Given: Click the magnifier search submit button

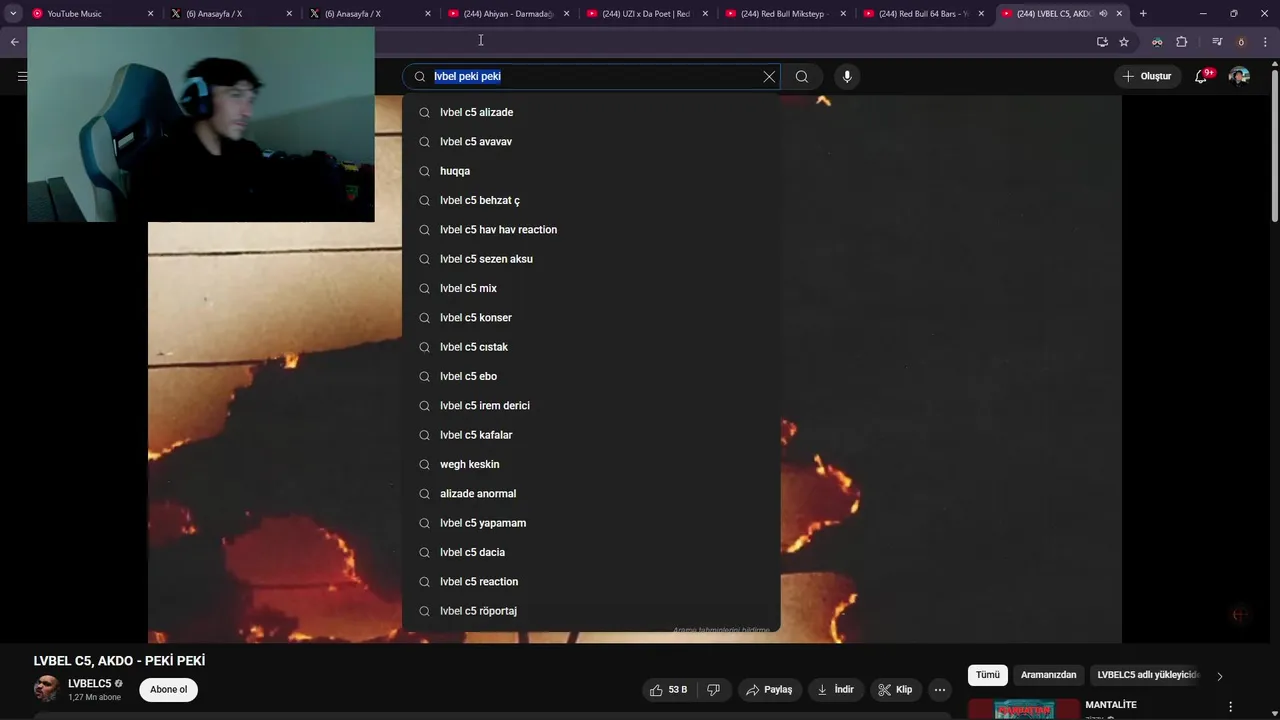Looking at the screenshot, I should [x=802, y=76].
